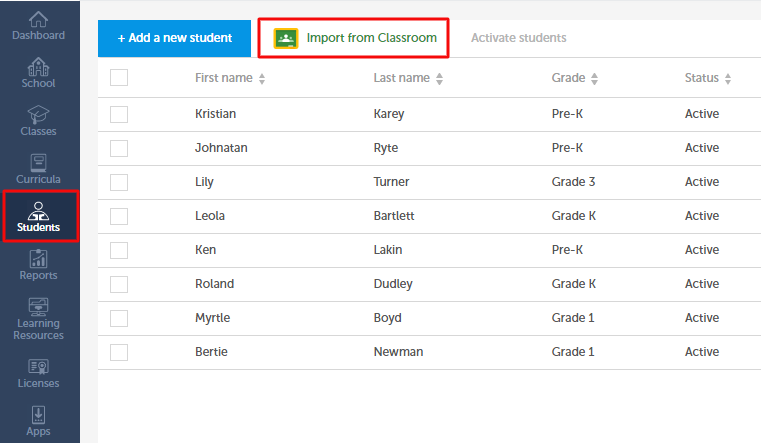The image size is (761, 443).
Task: Click Grade K in Leola's row
Action: pyautogui.click(x=574, y=216)
